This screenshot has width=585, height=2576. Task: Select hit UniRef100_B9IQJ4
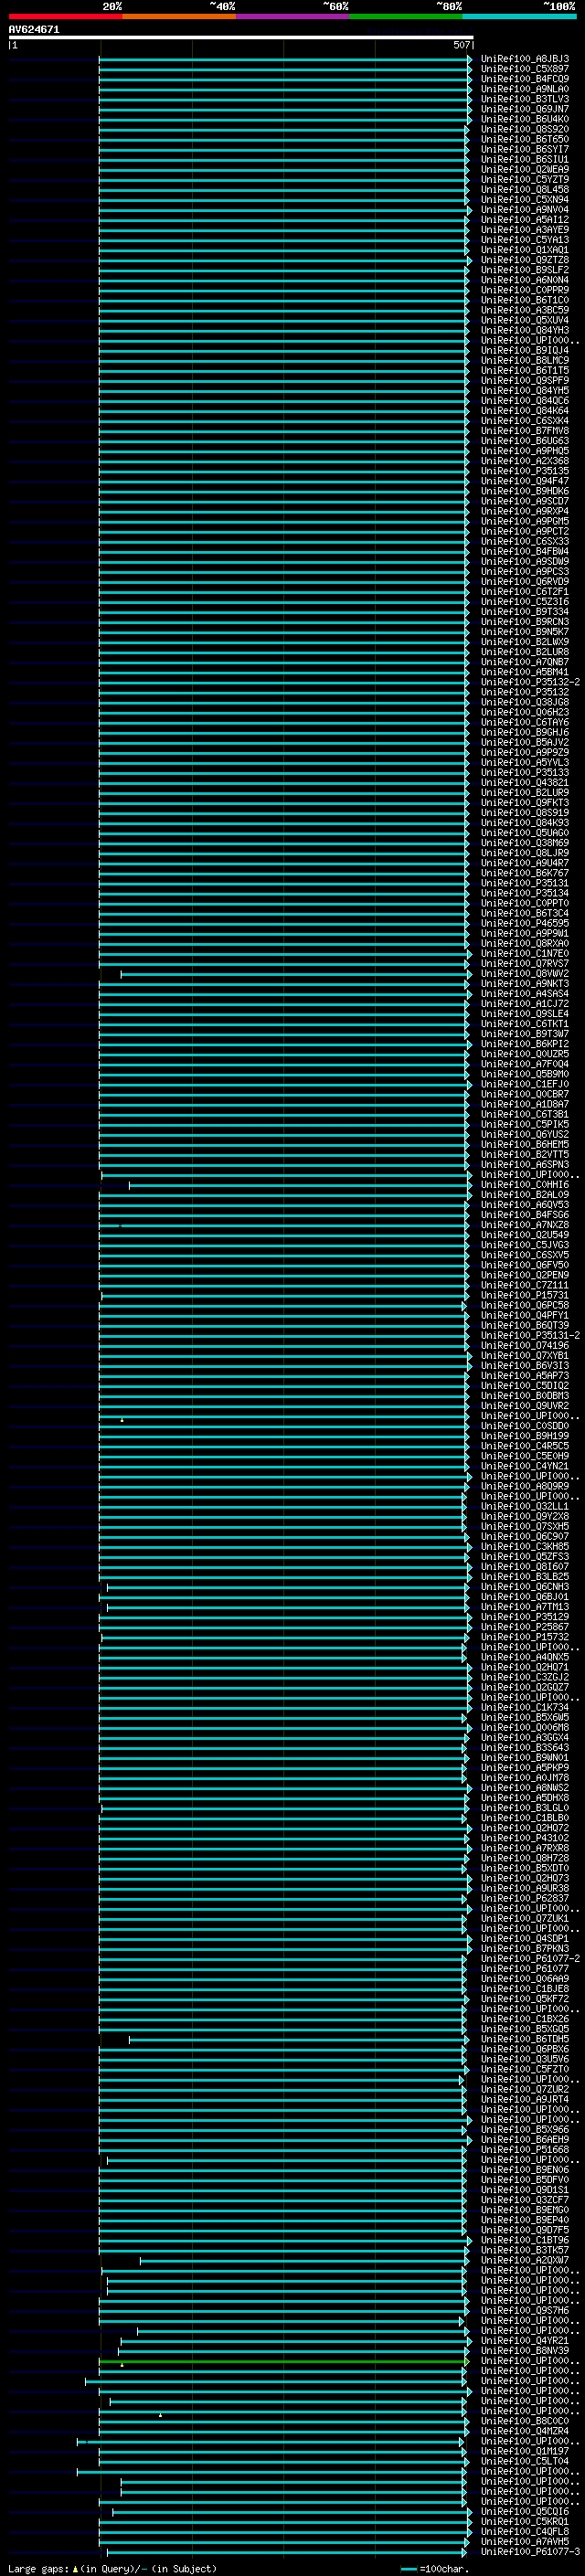(x=525, y=350)
